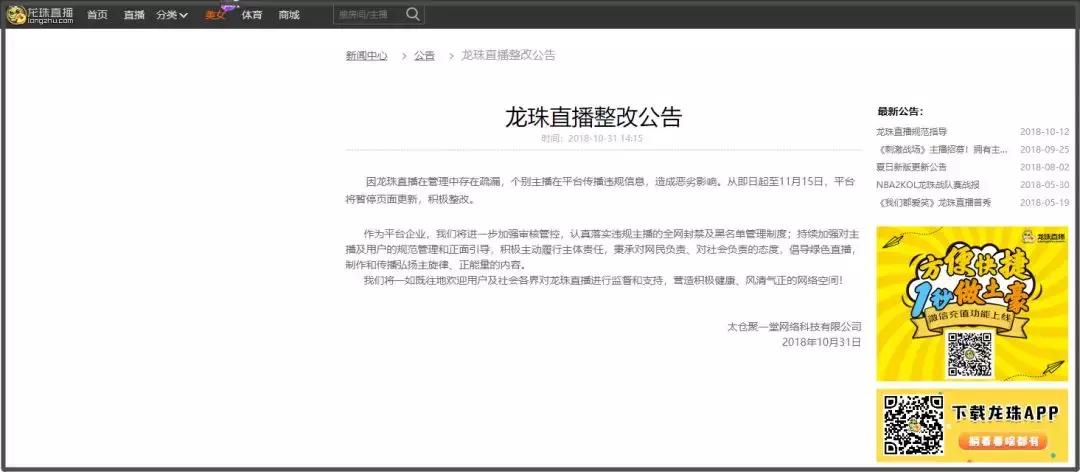The image size is (1080, 472).
Task: Click breadcrumb text 龙珠直播整改公告
Action: pos(508,56)
